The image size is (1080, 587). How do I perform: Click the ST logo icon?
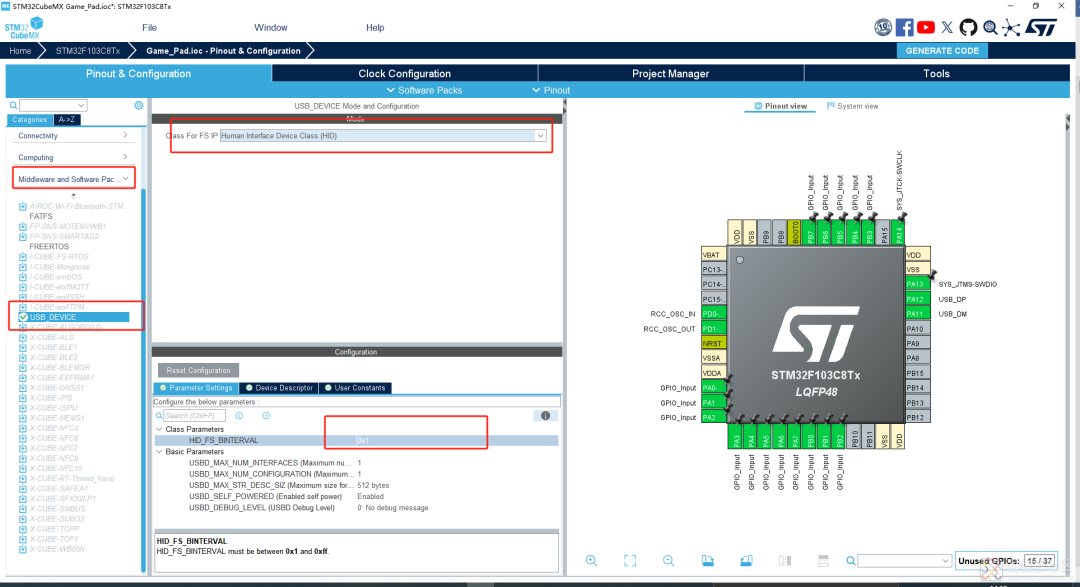pos(1041,28)
